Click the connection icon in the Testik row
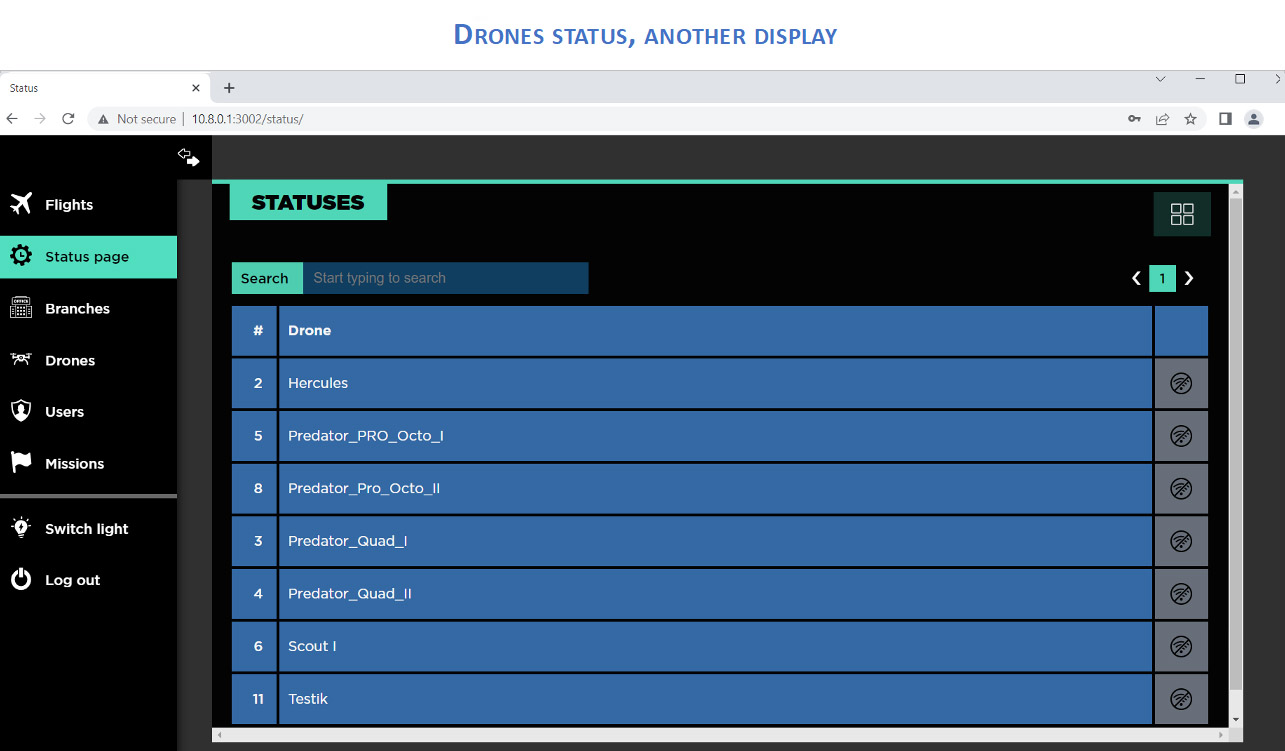 point(1181,699)
